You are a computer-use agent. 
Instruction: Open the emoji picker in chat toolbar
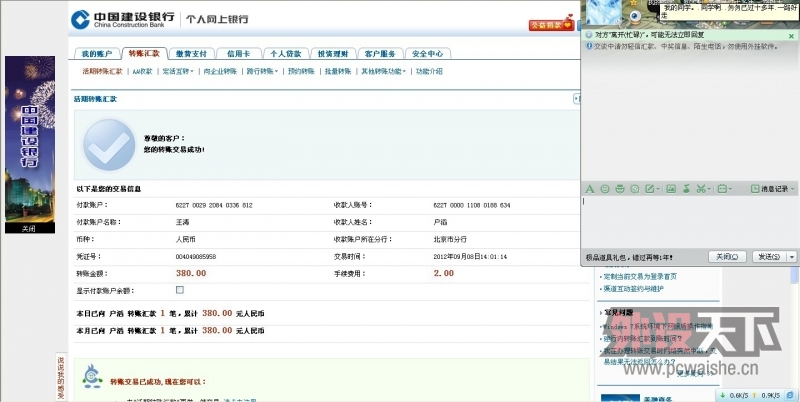[605, 188]
